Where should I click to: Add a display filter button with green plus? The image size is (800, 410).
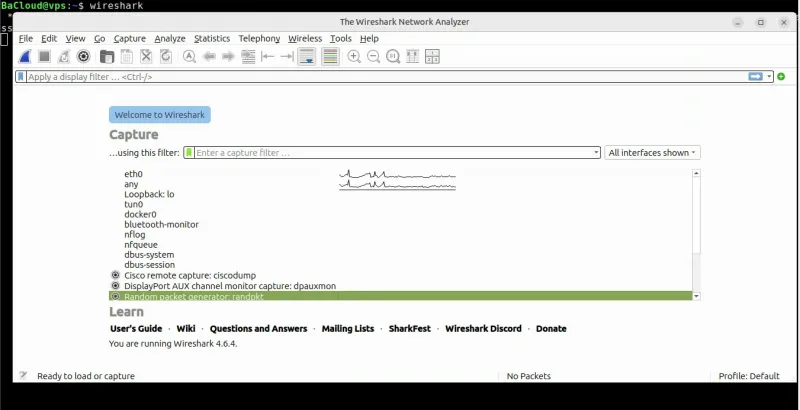coord(781,76)
